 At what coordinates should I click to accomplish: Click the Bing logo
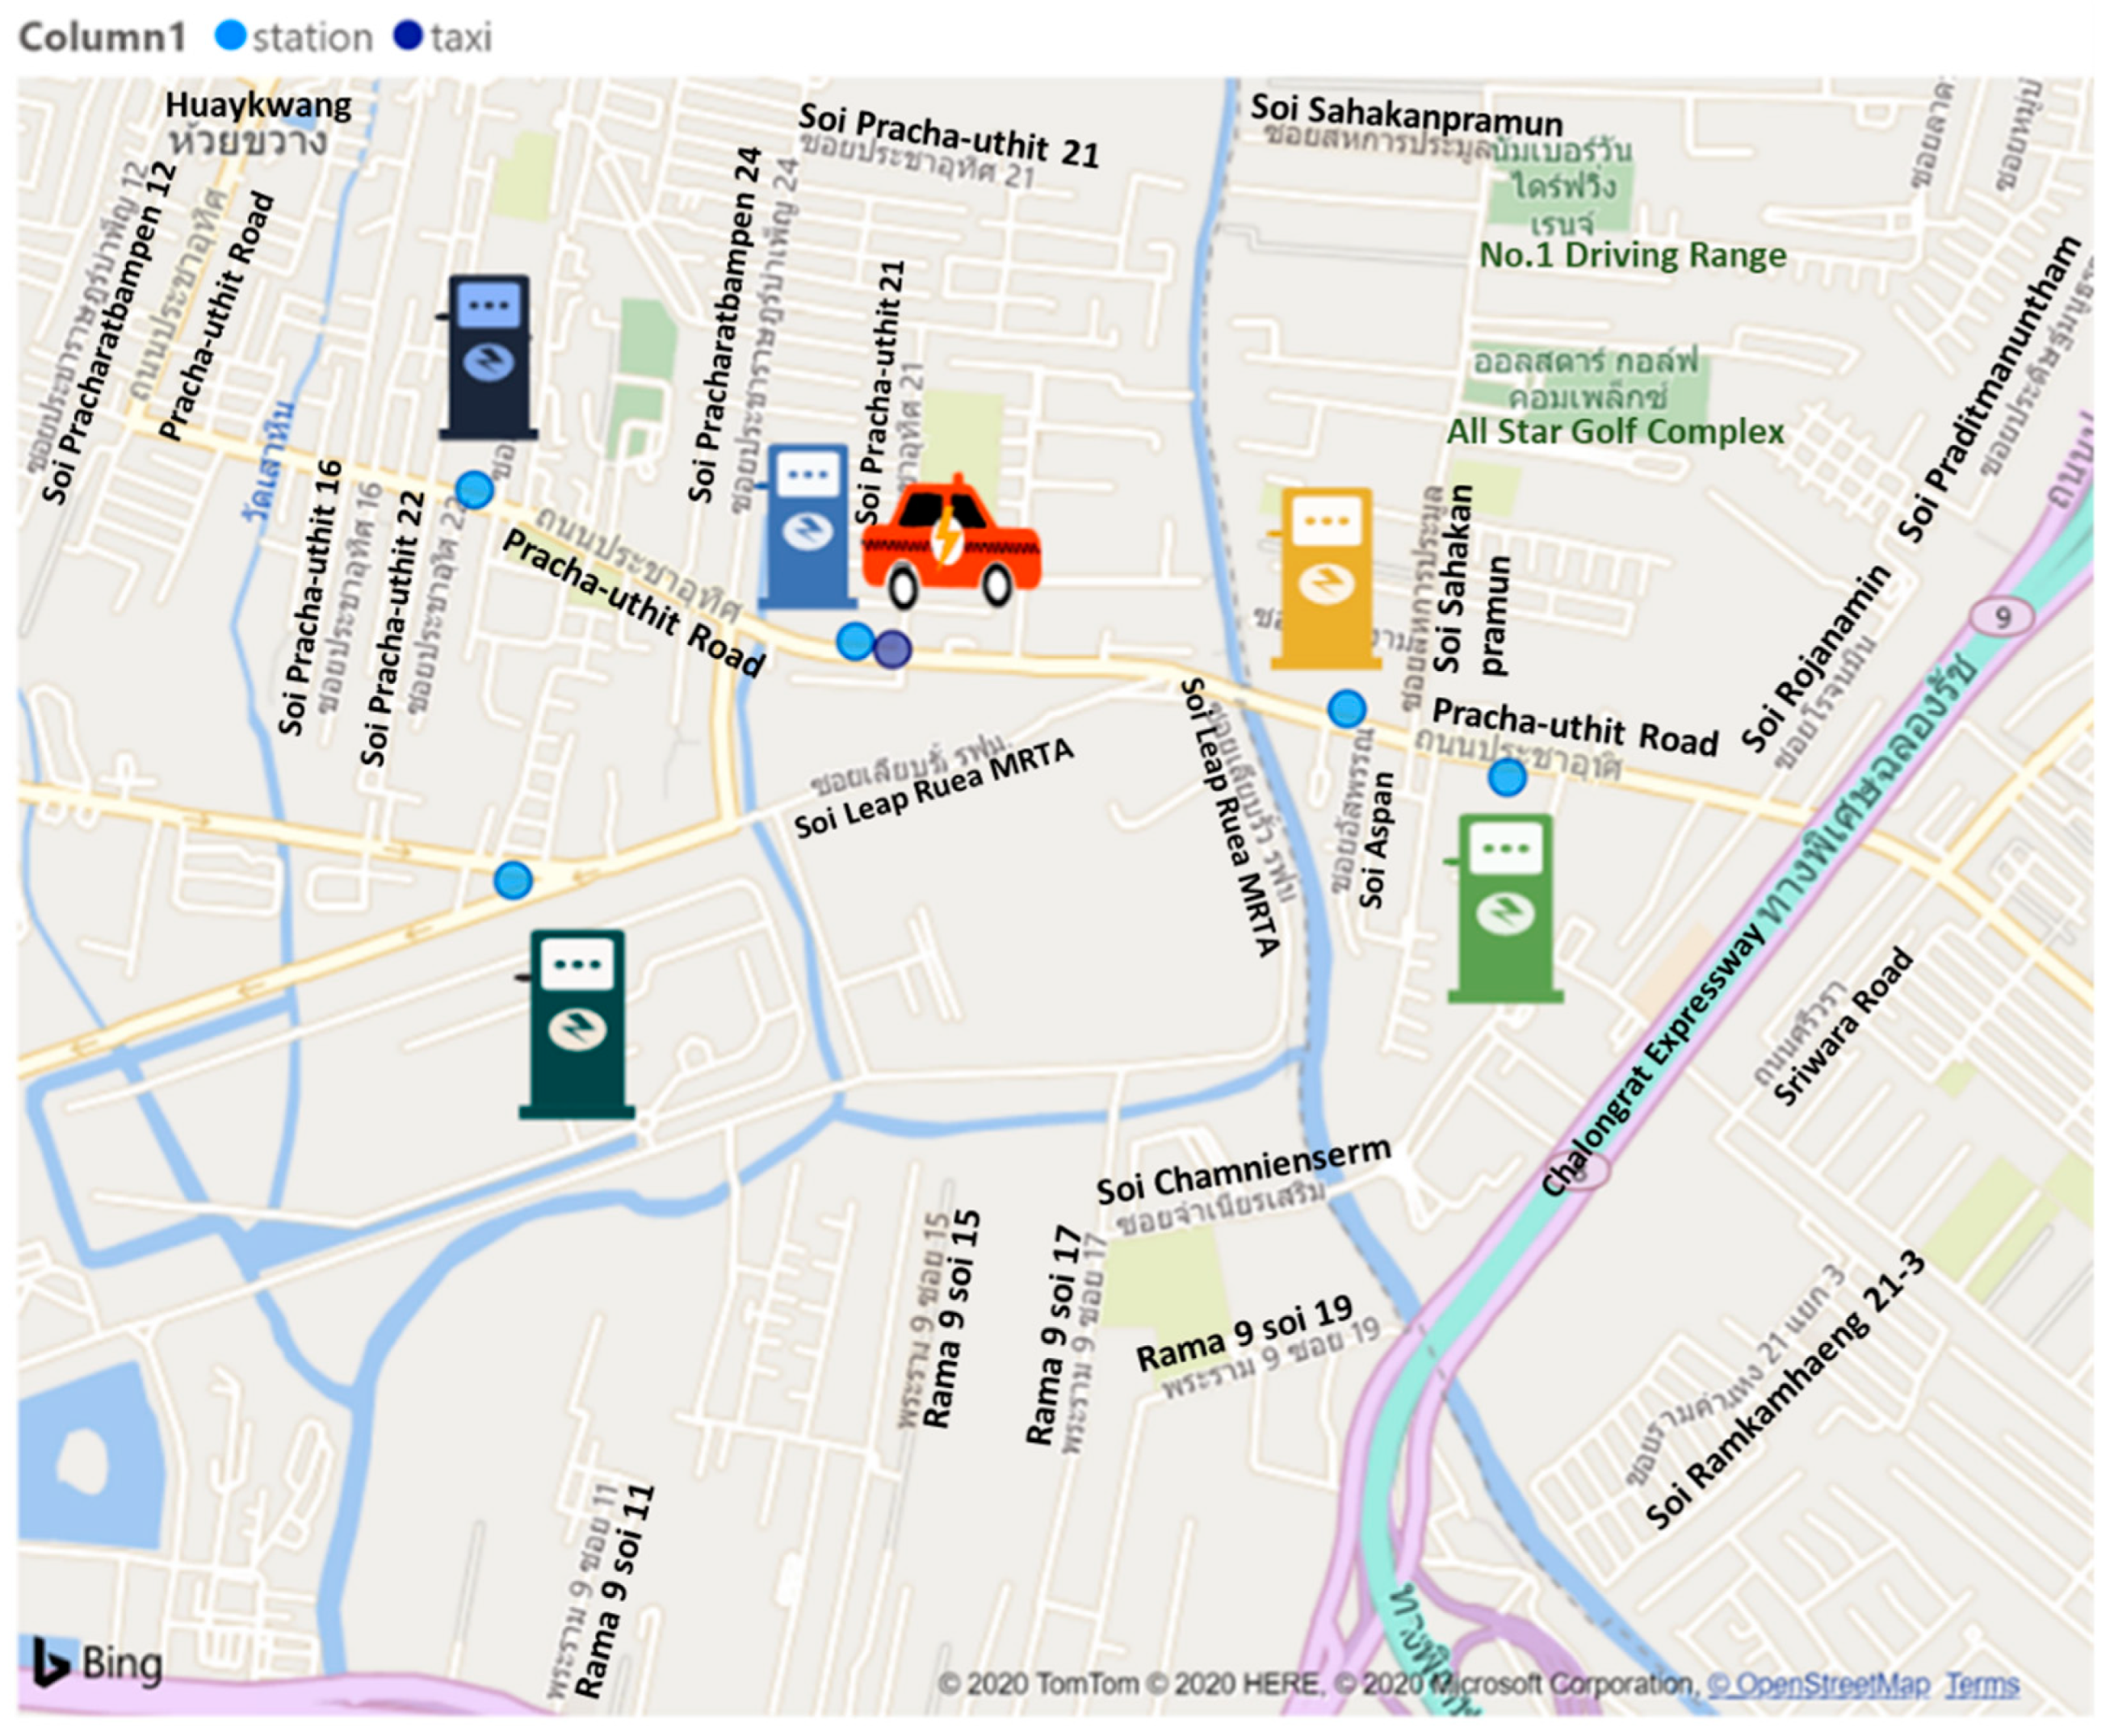(98, 1665)
